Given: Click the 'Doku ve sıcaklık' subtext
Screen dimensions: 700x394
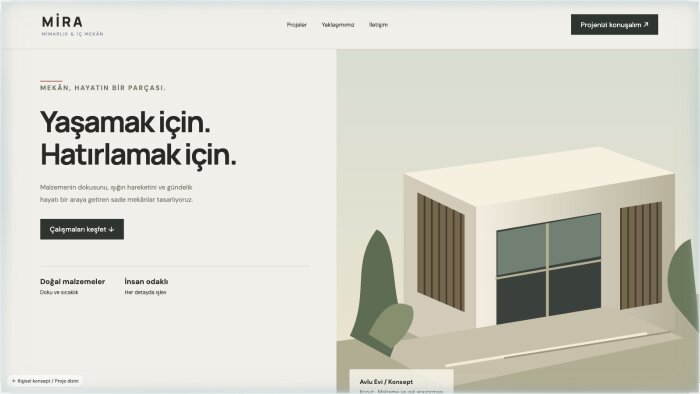Looking at the screenshot, I should tap(59, 293).
